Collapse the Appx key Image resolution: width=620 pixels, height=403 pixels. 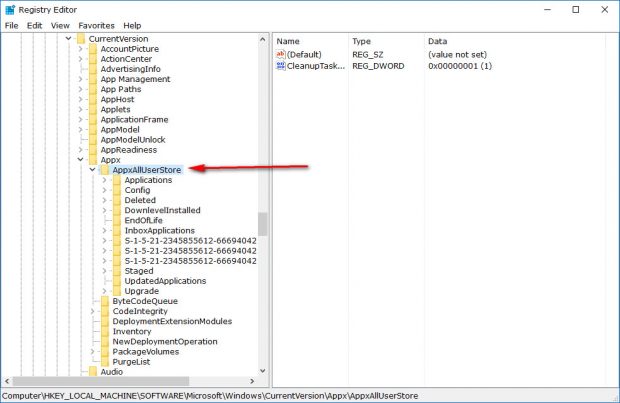80,159
